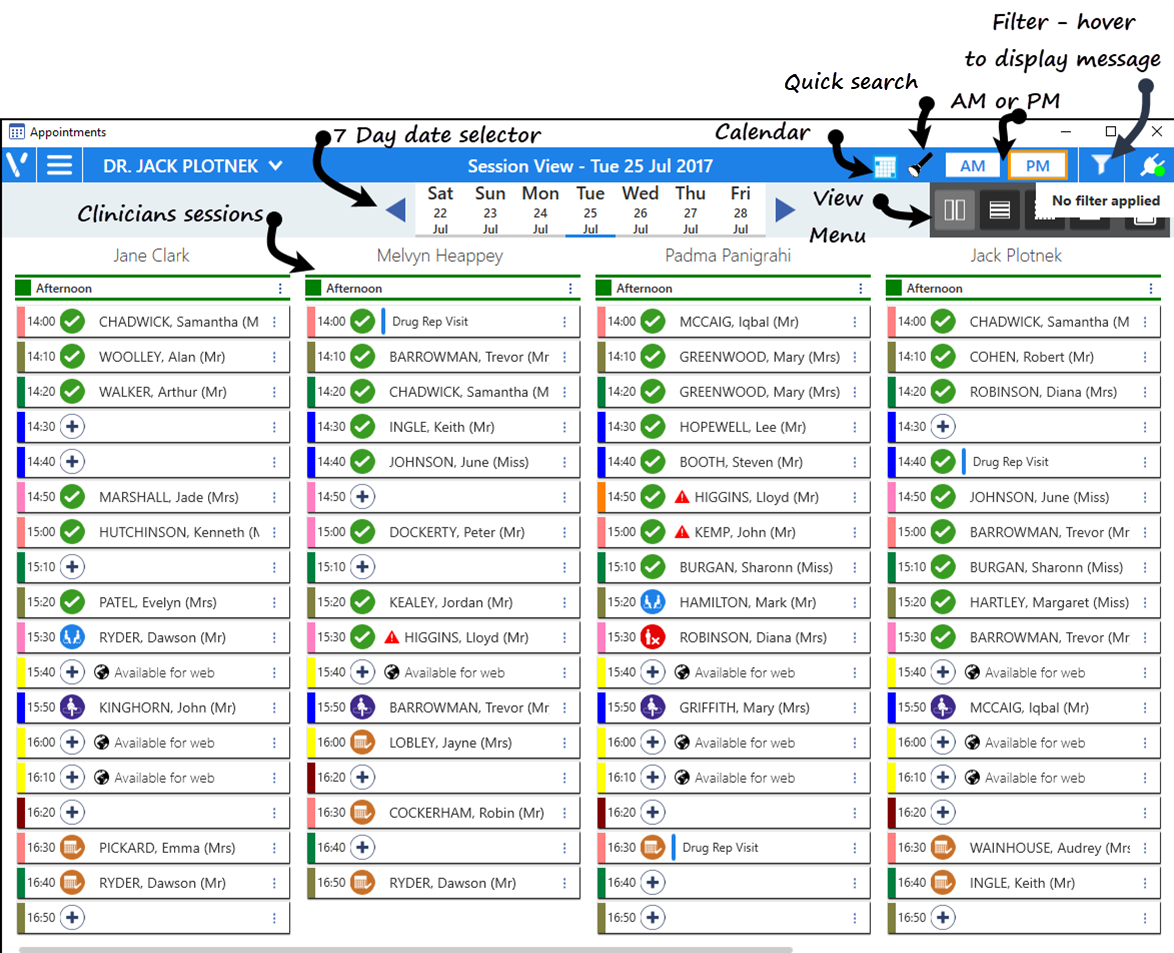Select Tue 25 Jul in the date selector
Screen dimensions: 1174x953
coord(590,210)
